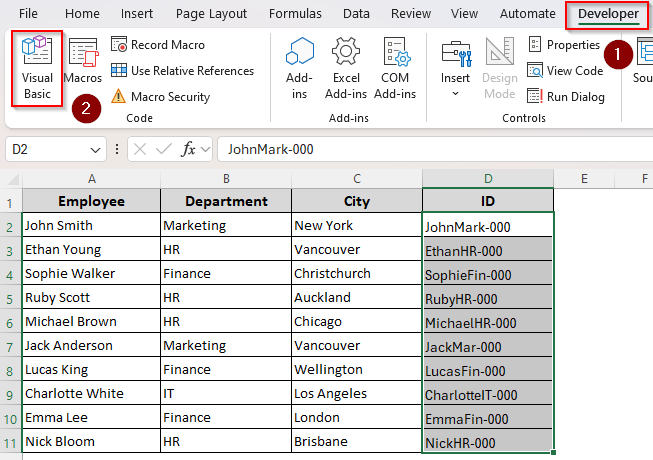Toggle Design Mode
This screenshot has height=460, width=653.
click(x=500, y=68)
